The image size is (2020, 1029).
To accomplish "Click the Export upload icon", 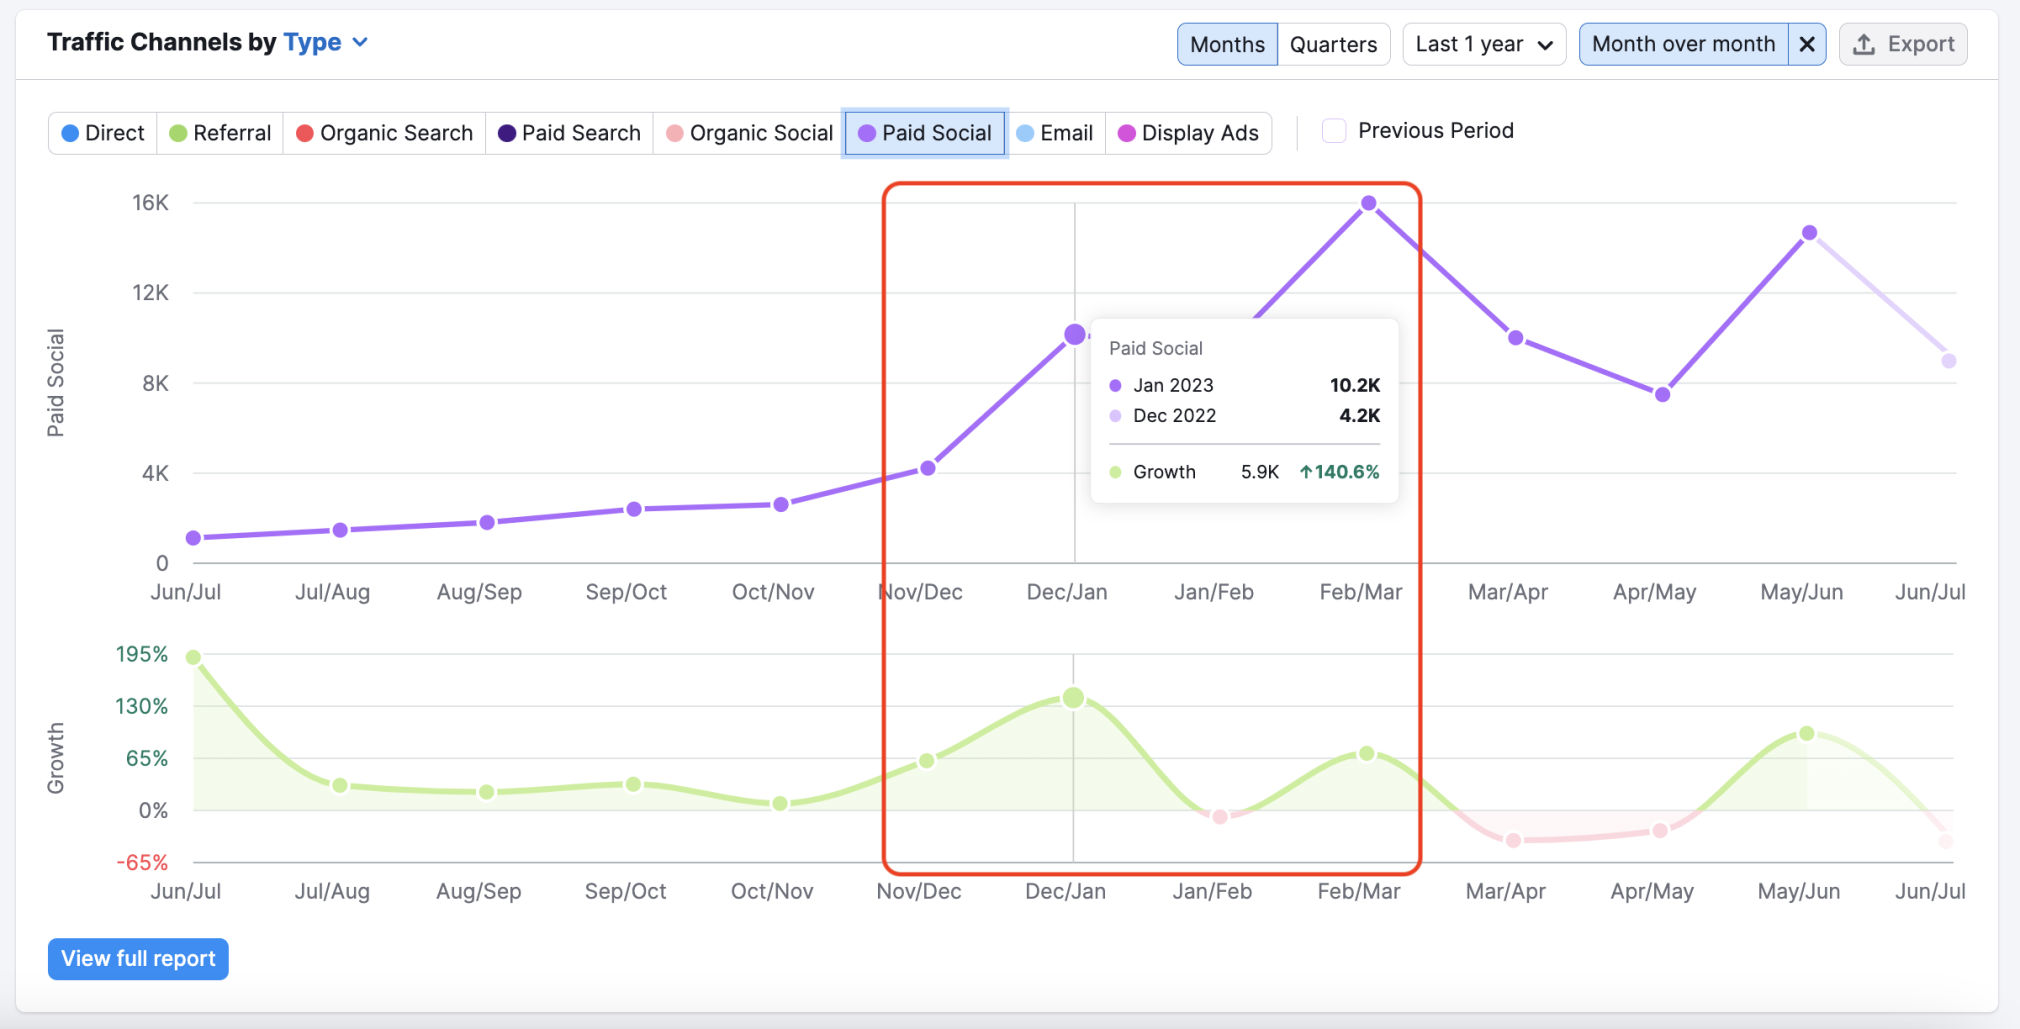I will pyautogui.click(x=1864, y=44).
